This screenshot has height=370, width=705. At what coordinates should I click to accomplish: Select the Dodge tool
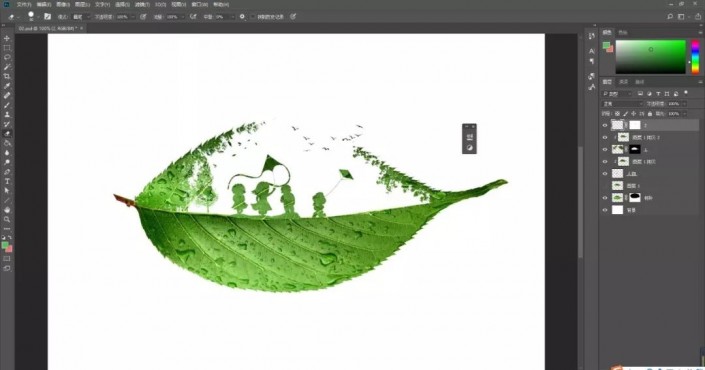click(7, 162)
